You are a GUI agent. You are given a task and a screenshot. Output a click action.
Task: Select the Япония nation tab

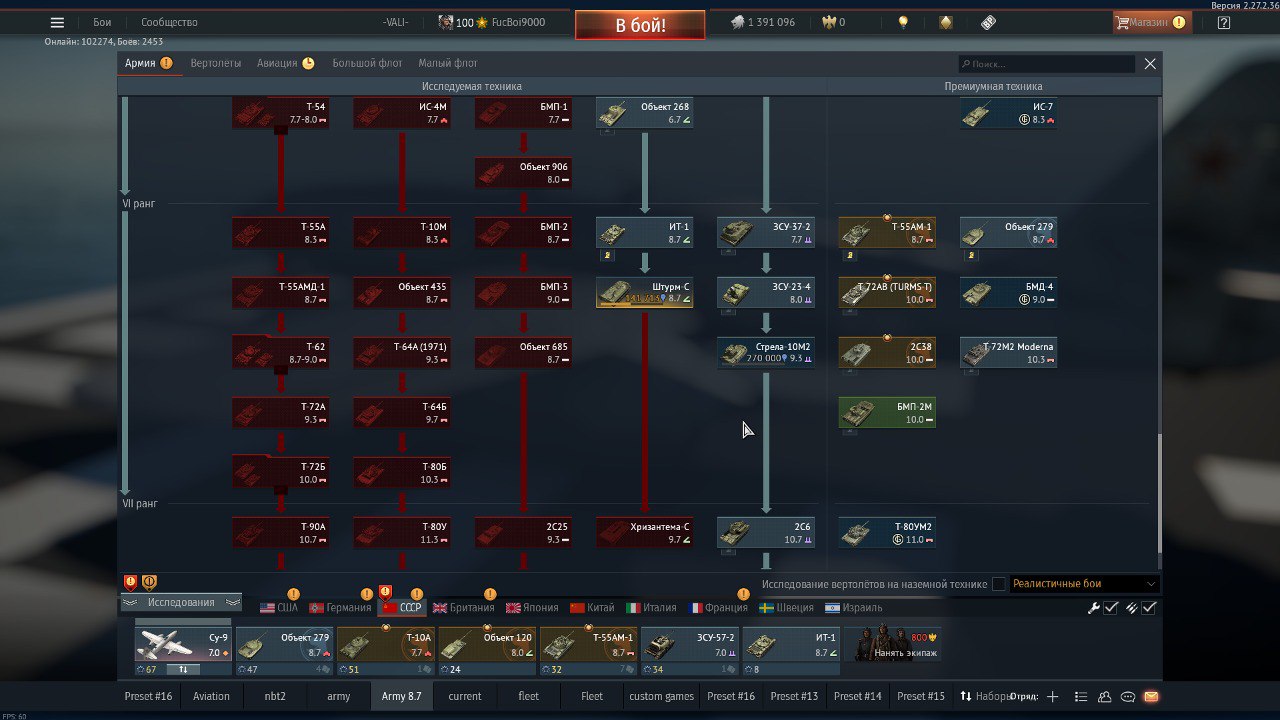pyautogui.click(x=532, y=607)
